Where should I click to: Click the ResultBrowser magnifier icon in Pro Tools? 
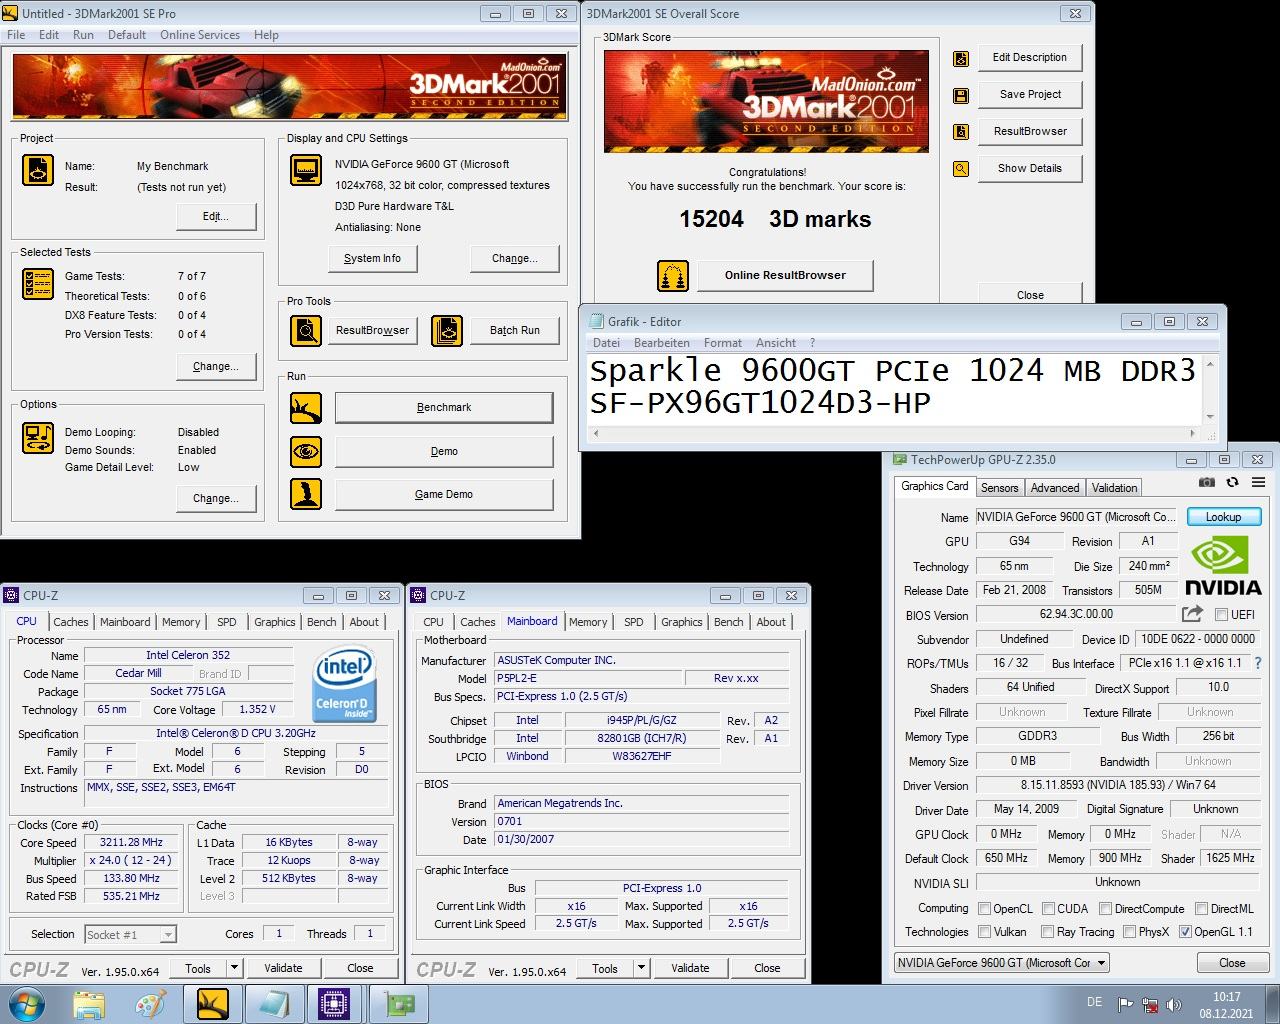point(306,330)
